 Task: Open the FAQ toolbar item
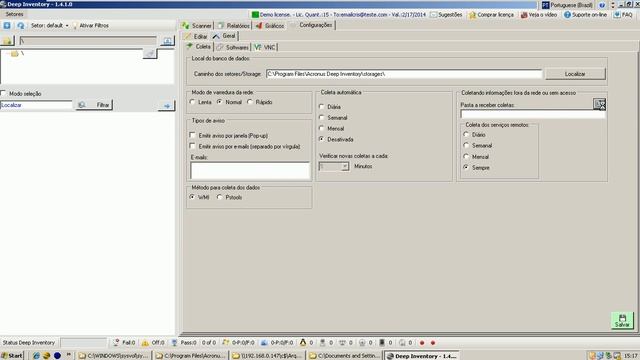coord(623,15)
